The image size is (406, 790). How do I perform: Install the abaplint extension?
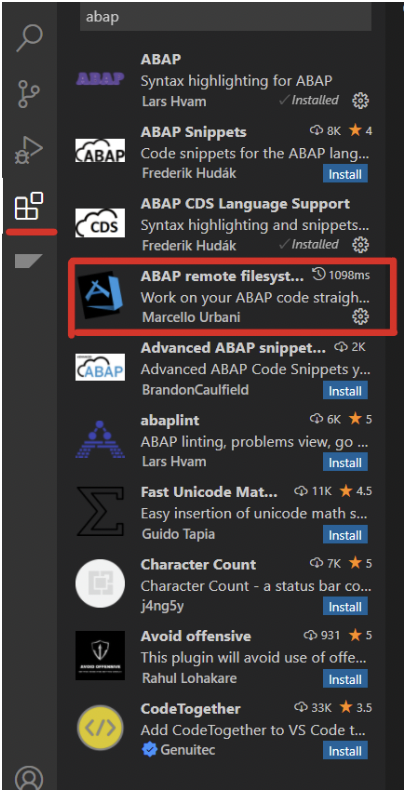pyautogui.click(x=346, y=463)
